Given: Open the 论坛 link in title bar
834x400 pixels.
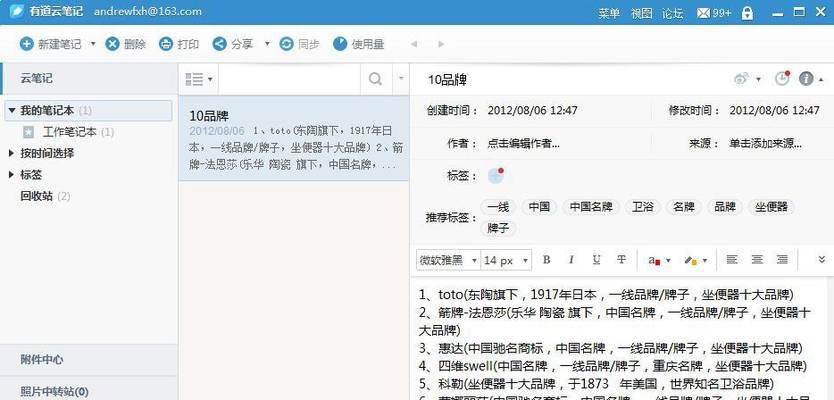Looking at the screenshot, I should (x=673, y=13).
